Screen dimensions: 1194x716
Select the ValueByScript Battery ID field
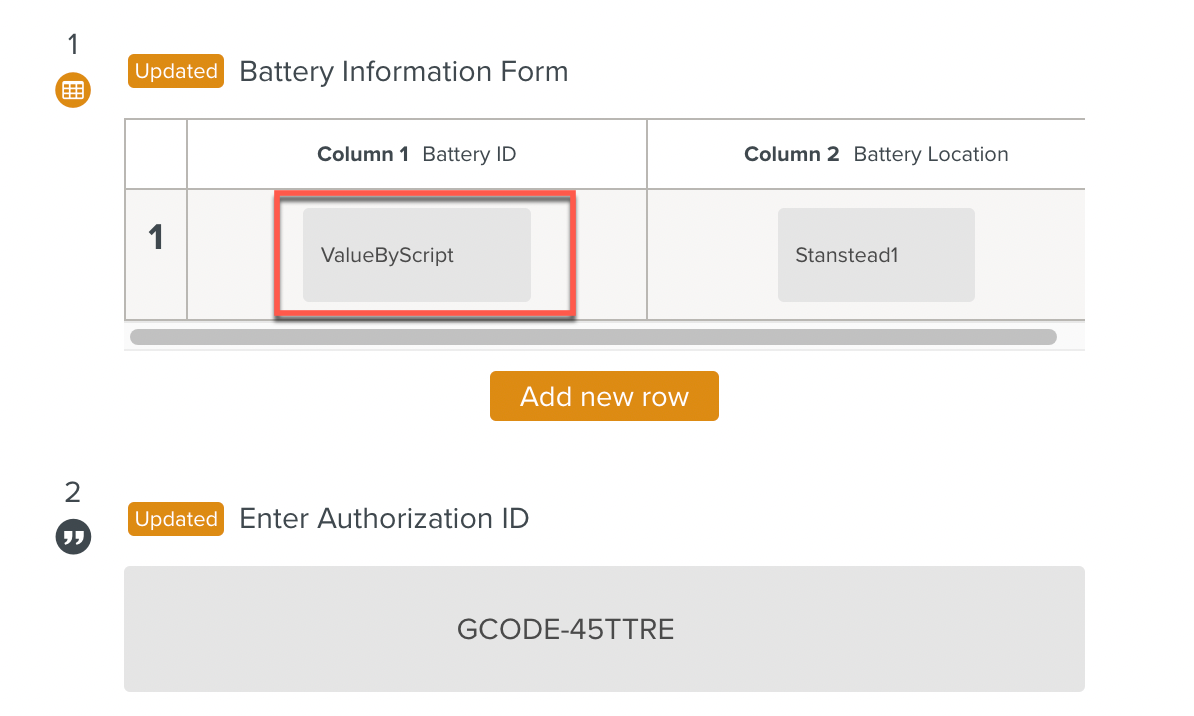point(417,255)
